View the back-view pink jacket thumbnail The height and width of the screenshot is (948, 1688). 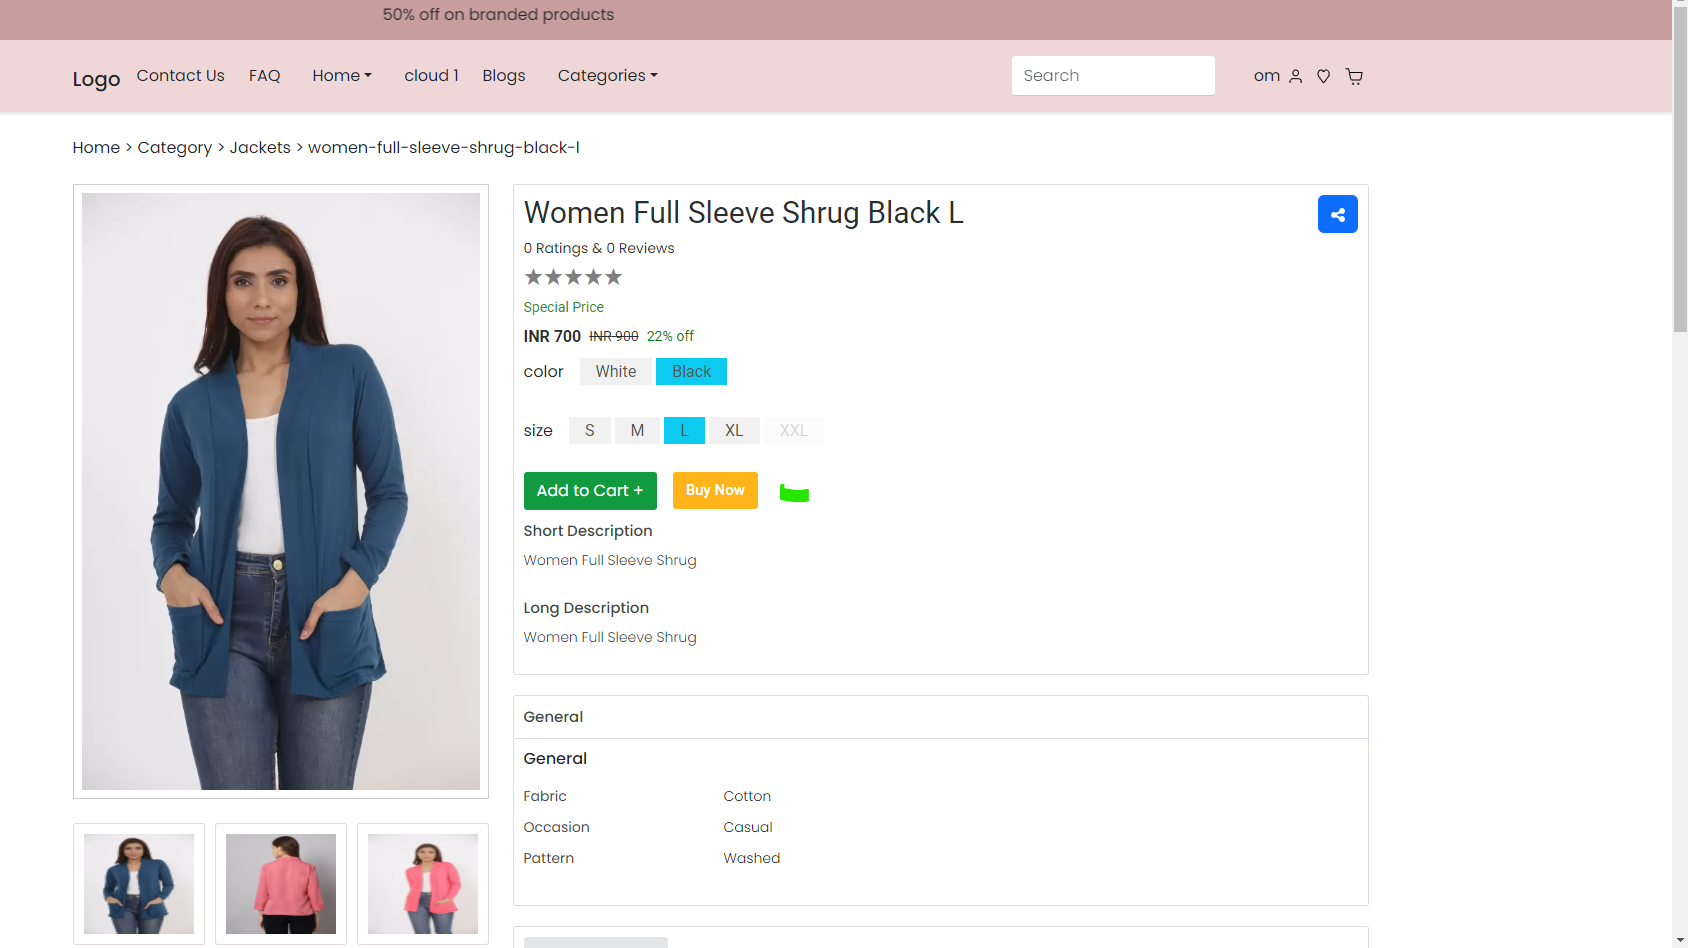coord(281,884)
